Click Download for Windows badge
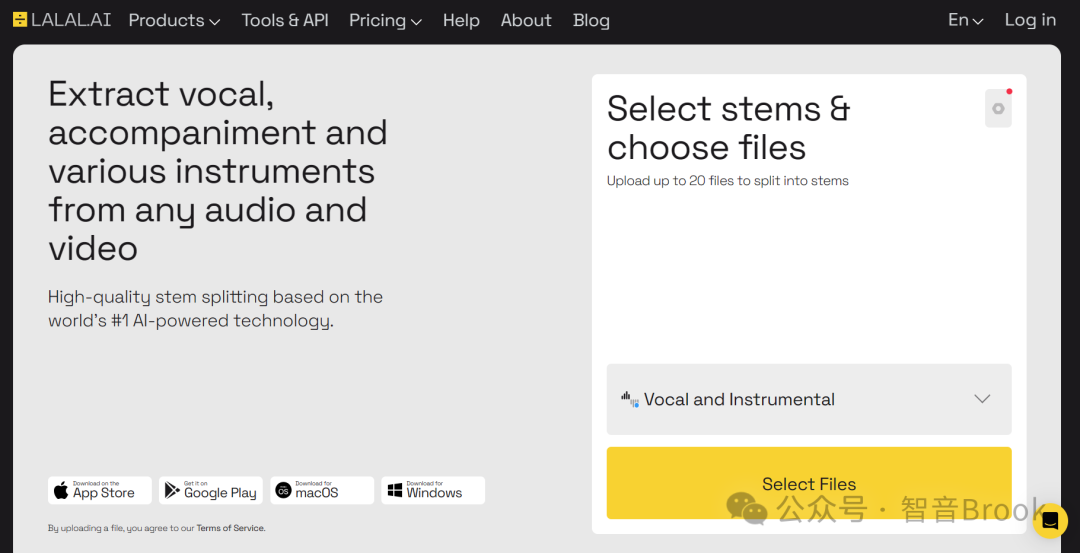 click(433, 490)
